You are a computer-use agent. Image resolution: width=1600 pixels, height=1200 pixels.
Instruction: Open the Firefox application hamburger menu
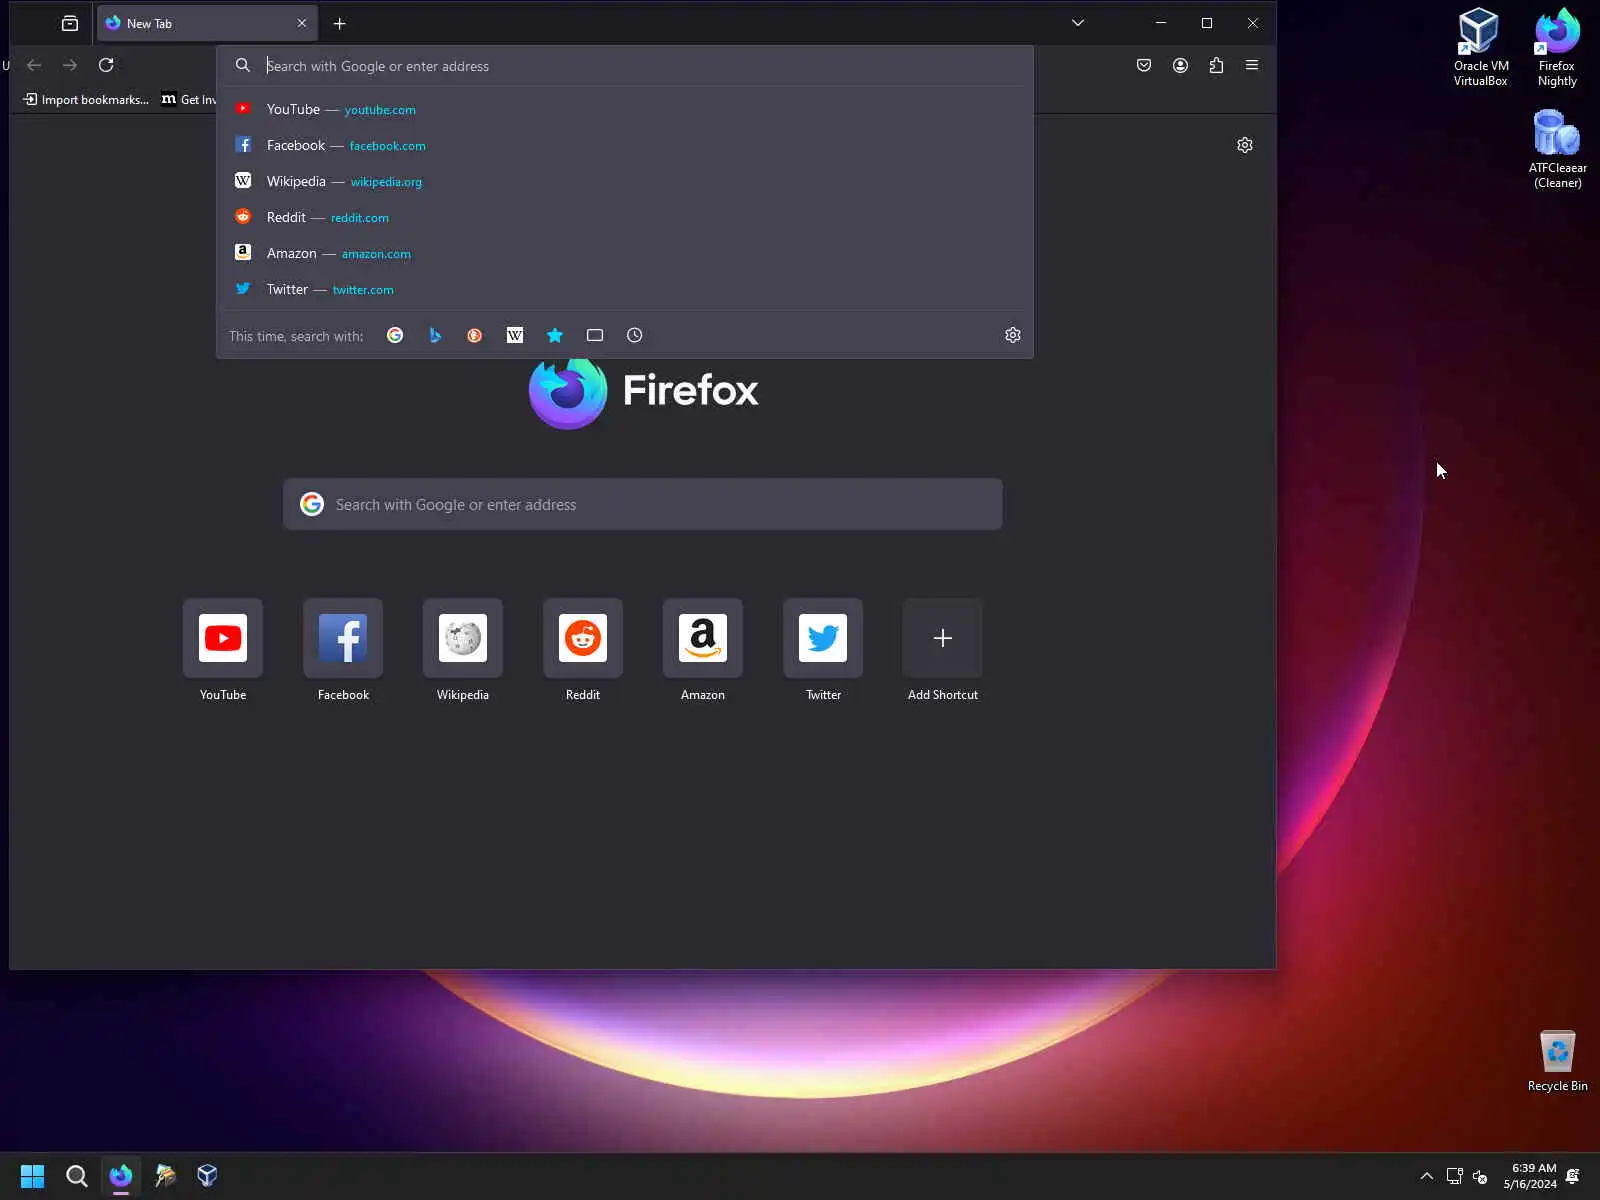click(x=1252, y=65)
